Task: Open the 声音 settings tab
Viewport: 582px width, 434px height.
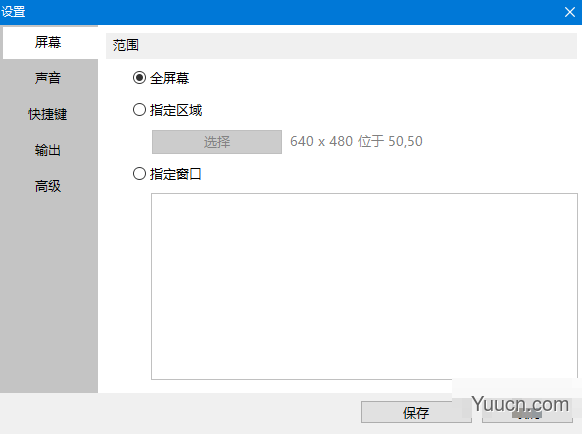Action: tap(48, 78)
